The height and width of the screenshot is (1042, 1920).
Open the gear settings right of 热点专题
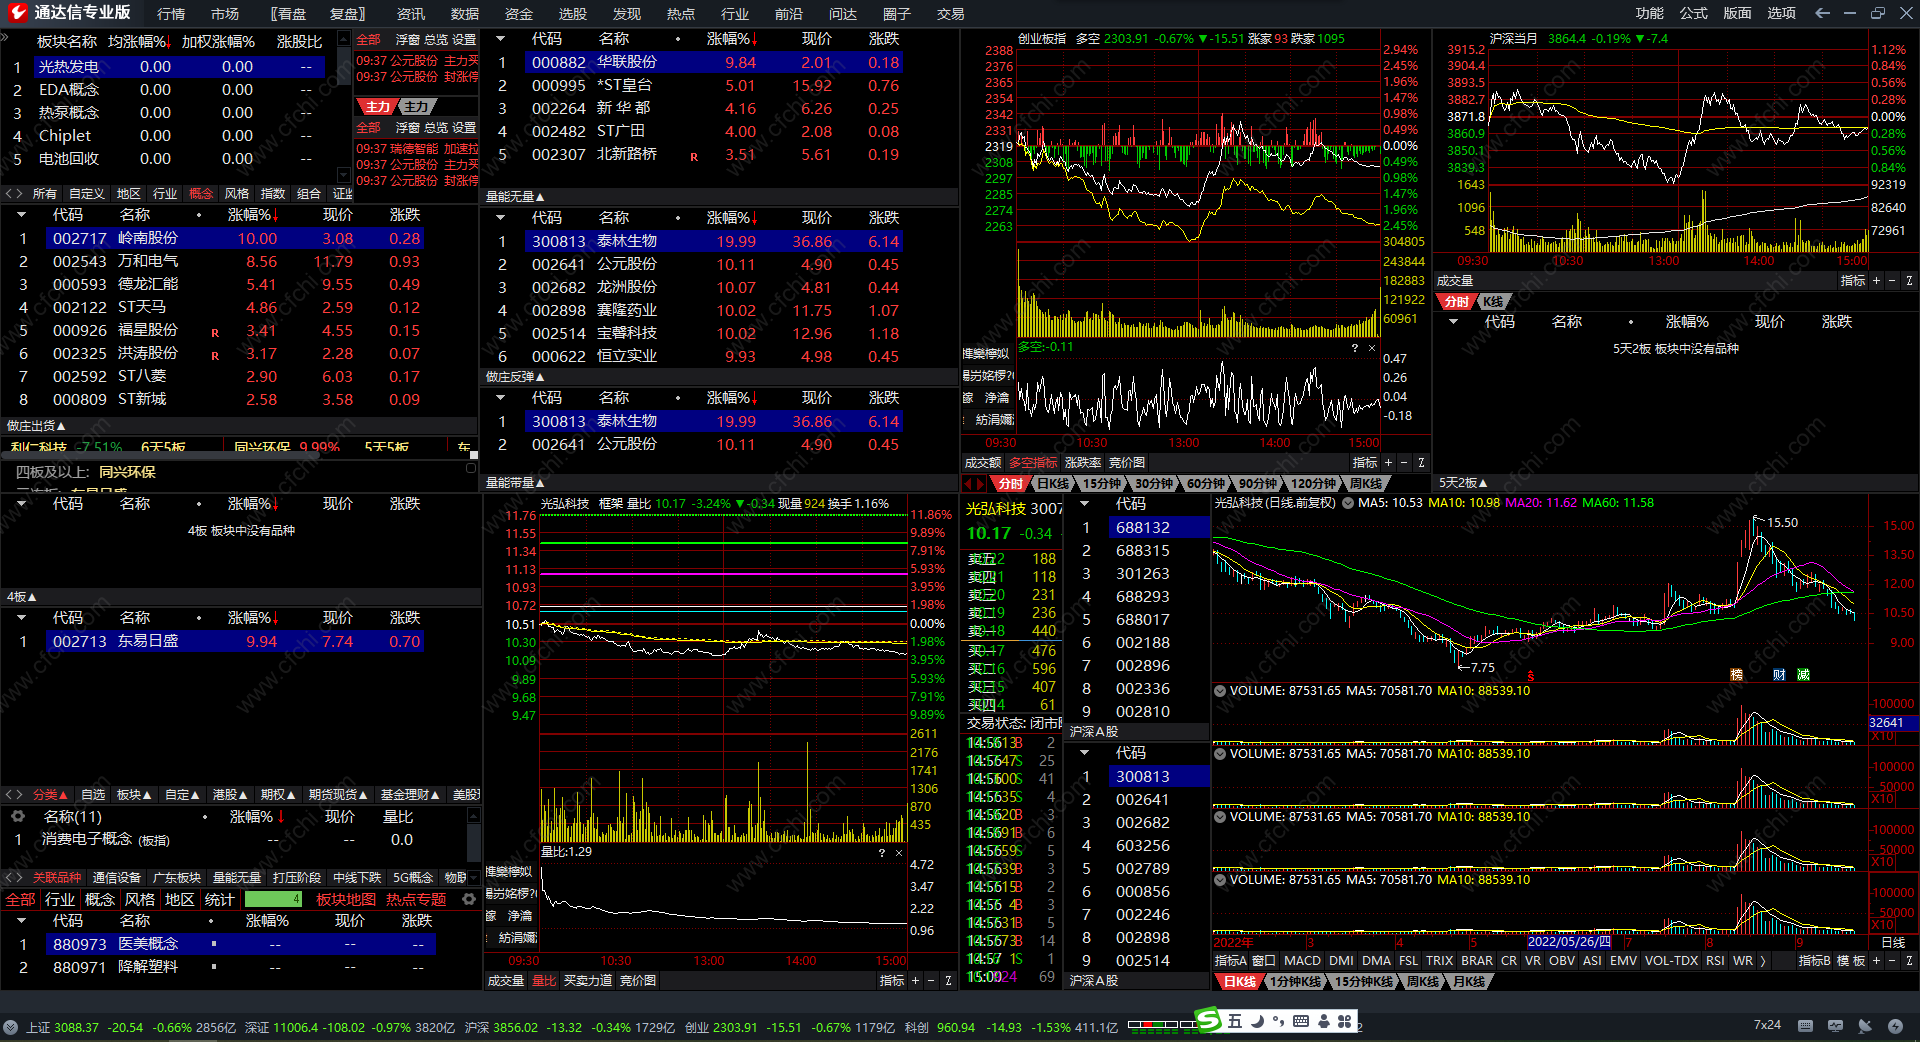[468, 899]
